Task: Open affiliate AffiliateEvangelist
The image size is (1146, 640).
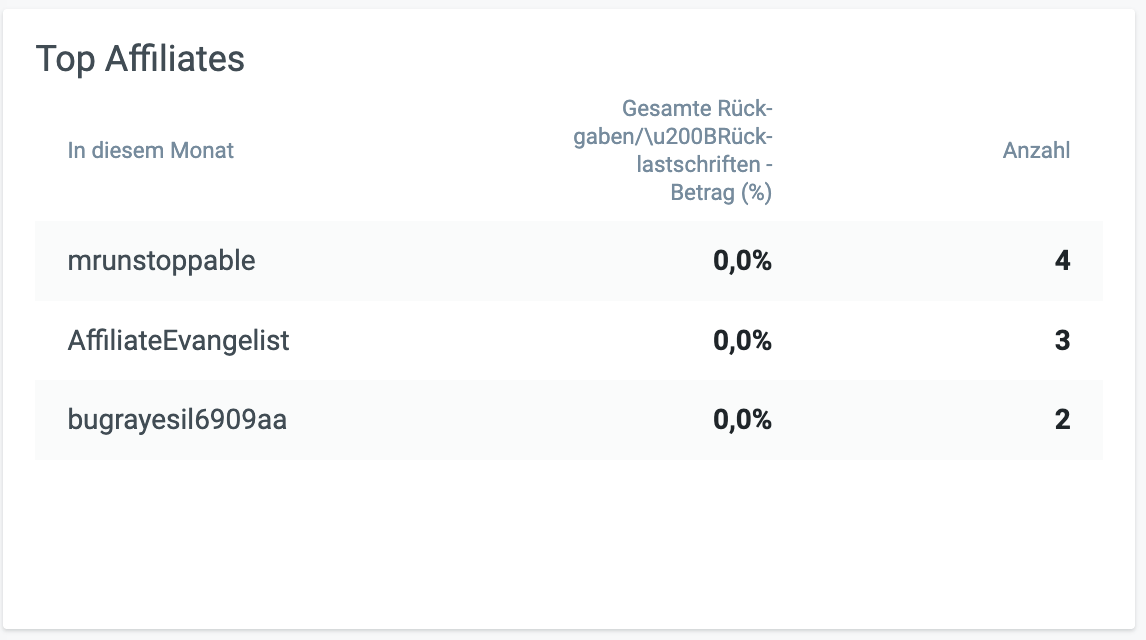Action: click(x=178, y=340)
